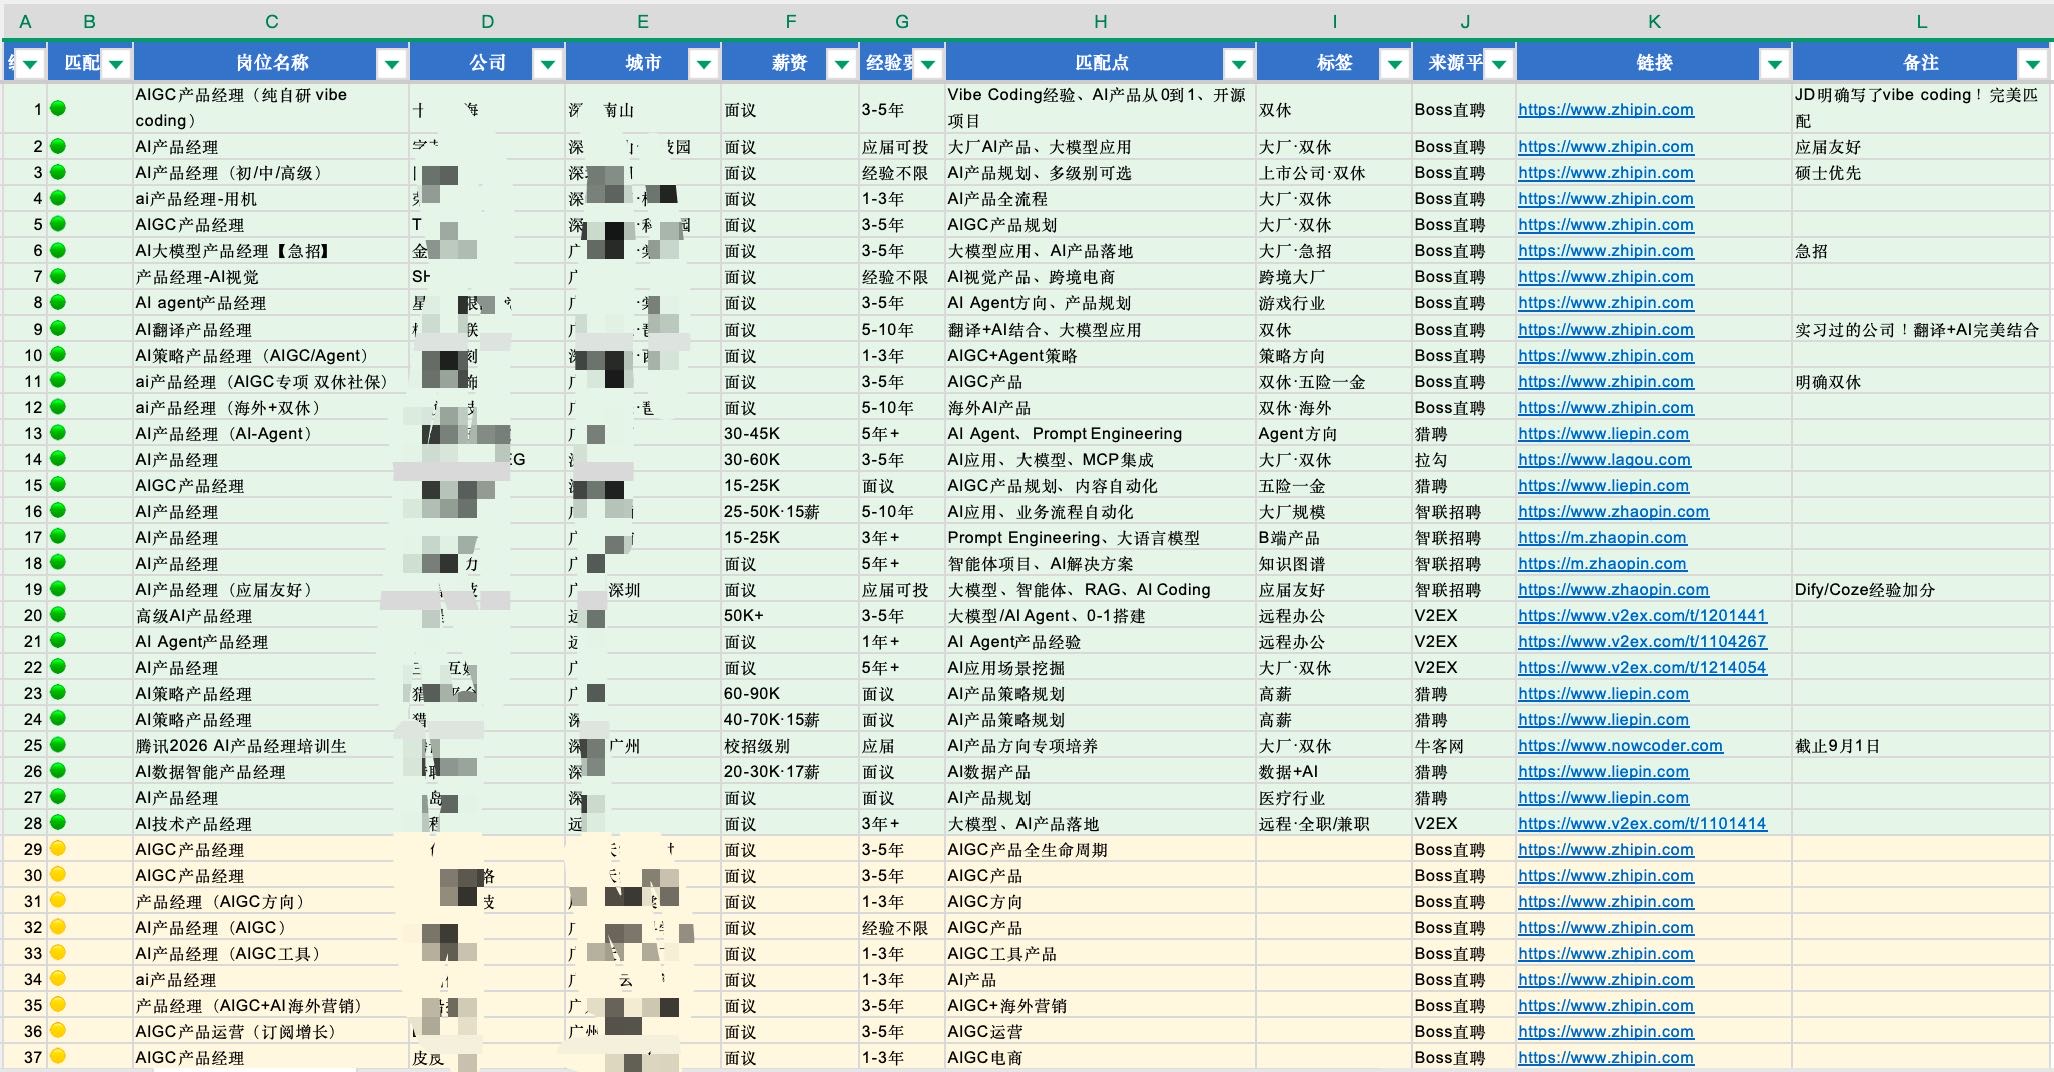Viewport: 2054px width, 1072px height.
Task: Click green dot beside AI技术产品经理
Action: click(58, 822)
